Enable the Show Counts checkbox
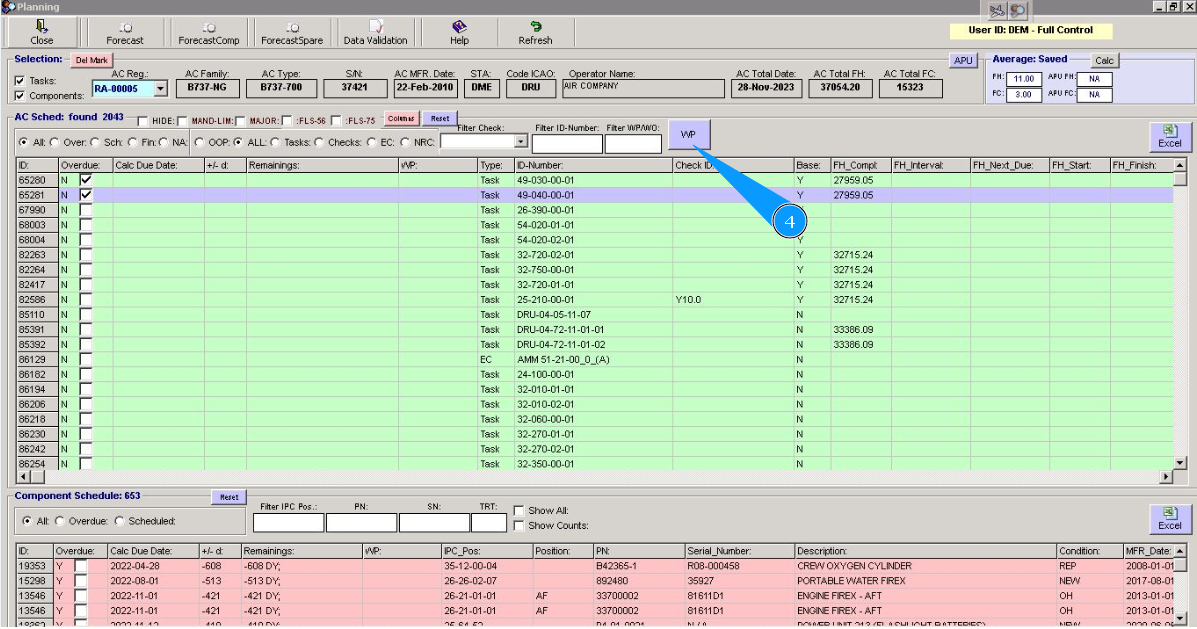This screenshot has height=629, width=1197. 518,525
